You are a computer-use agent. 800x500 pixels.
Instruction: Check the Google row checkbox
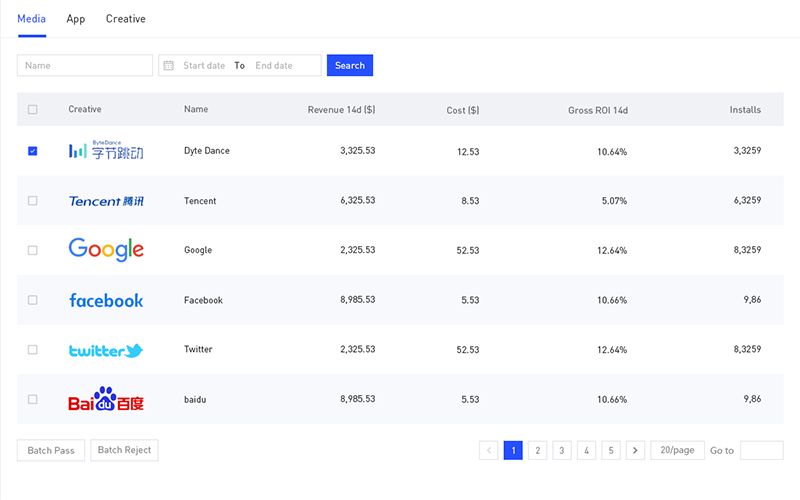33,250
